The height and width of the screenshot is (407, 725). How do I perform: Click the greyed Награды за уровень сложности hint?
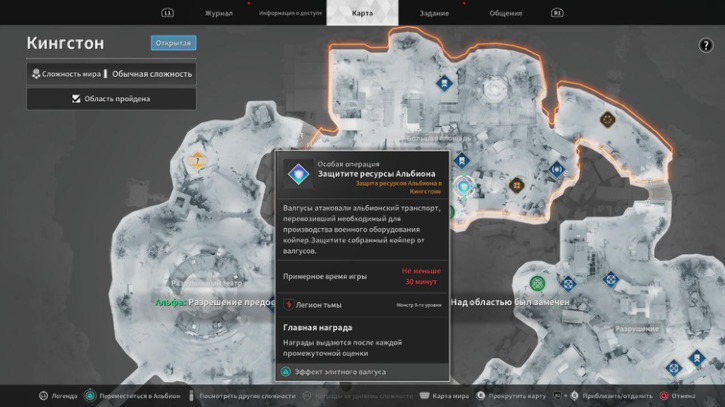[x=364, y=396]
